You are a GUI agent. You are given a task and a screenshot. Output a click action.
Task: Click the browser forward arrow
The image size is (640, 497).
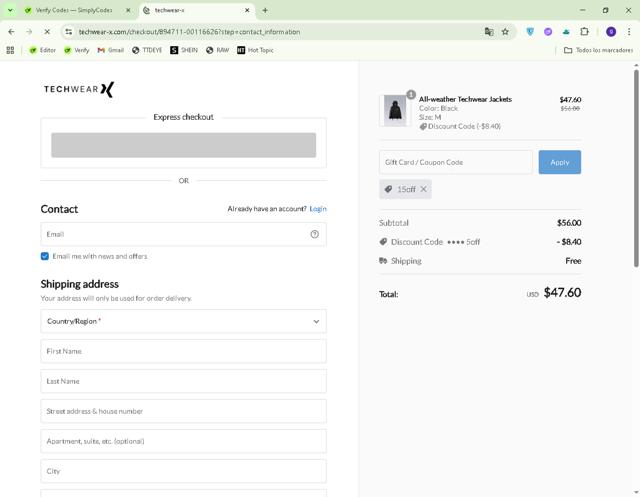pyautogui.click(x=29, y=31)
